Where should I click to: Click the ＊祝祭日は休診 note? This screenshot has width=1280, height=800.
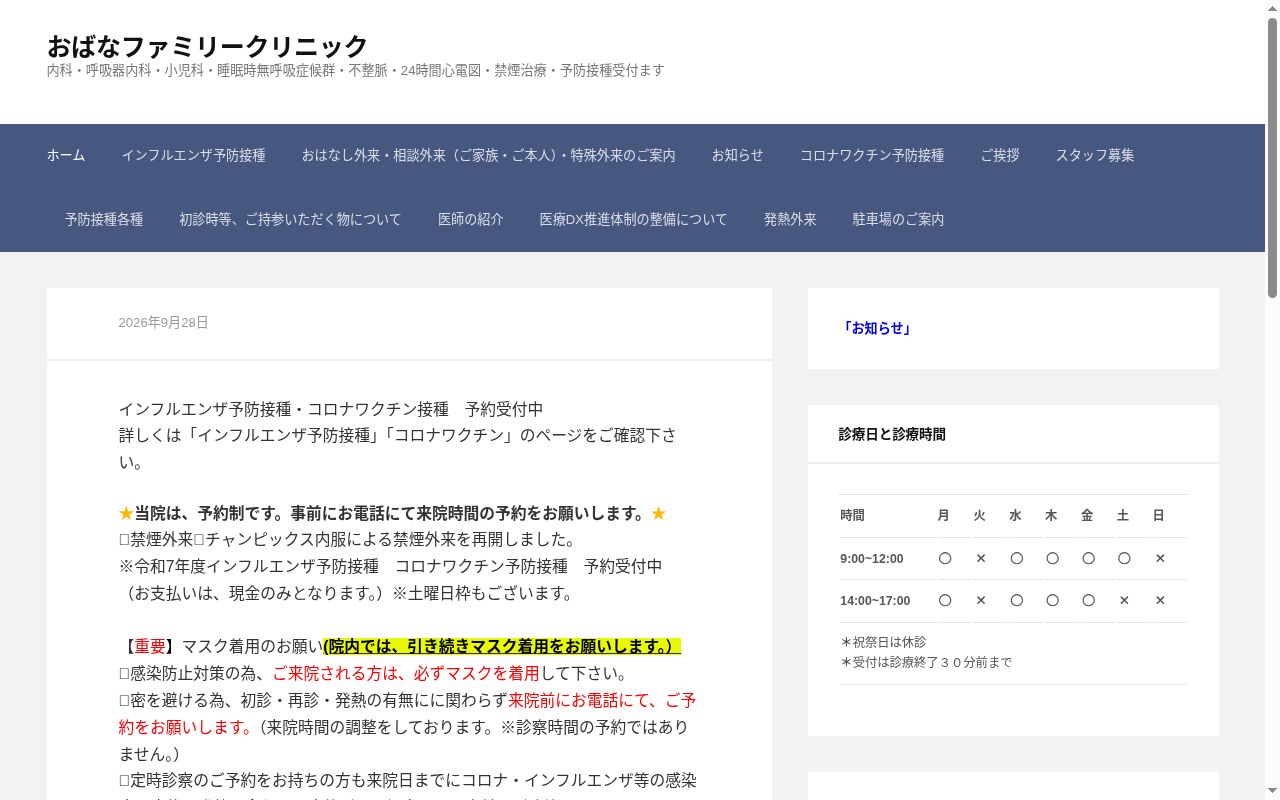tap(883, 642)
